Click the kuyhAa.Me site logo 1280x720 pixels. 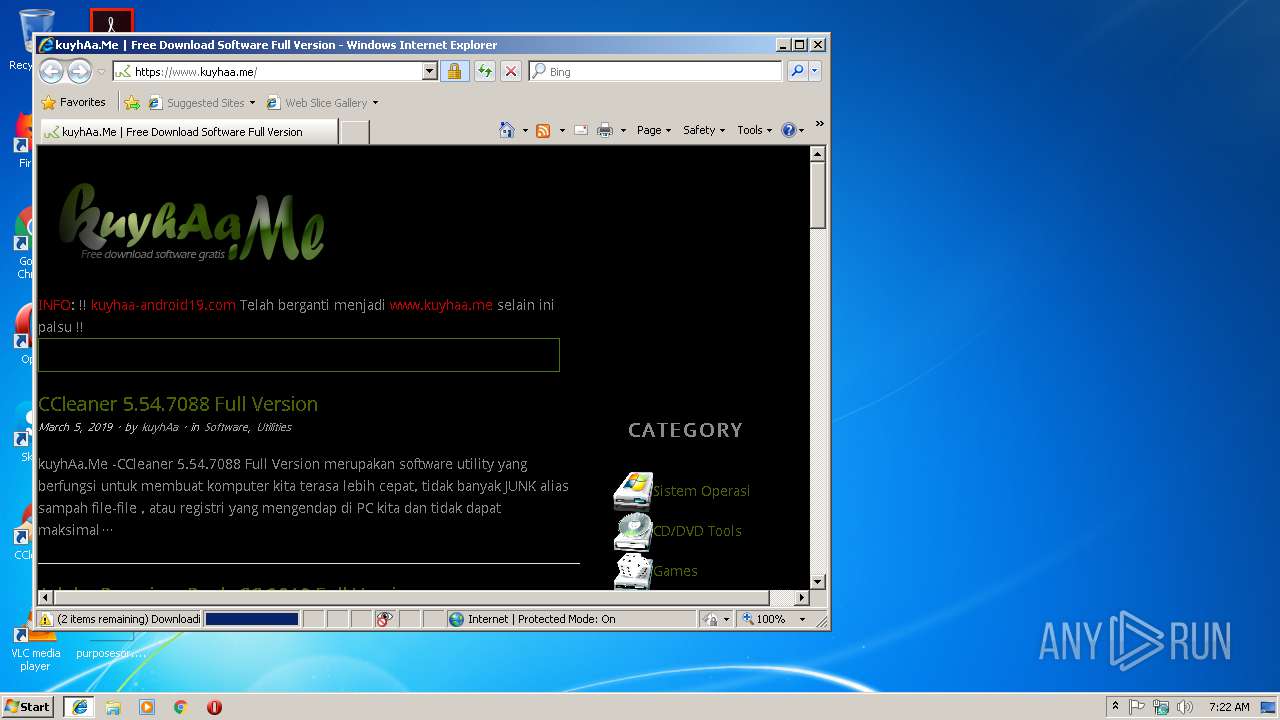coord(191,223)
